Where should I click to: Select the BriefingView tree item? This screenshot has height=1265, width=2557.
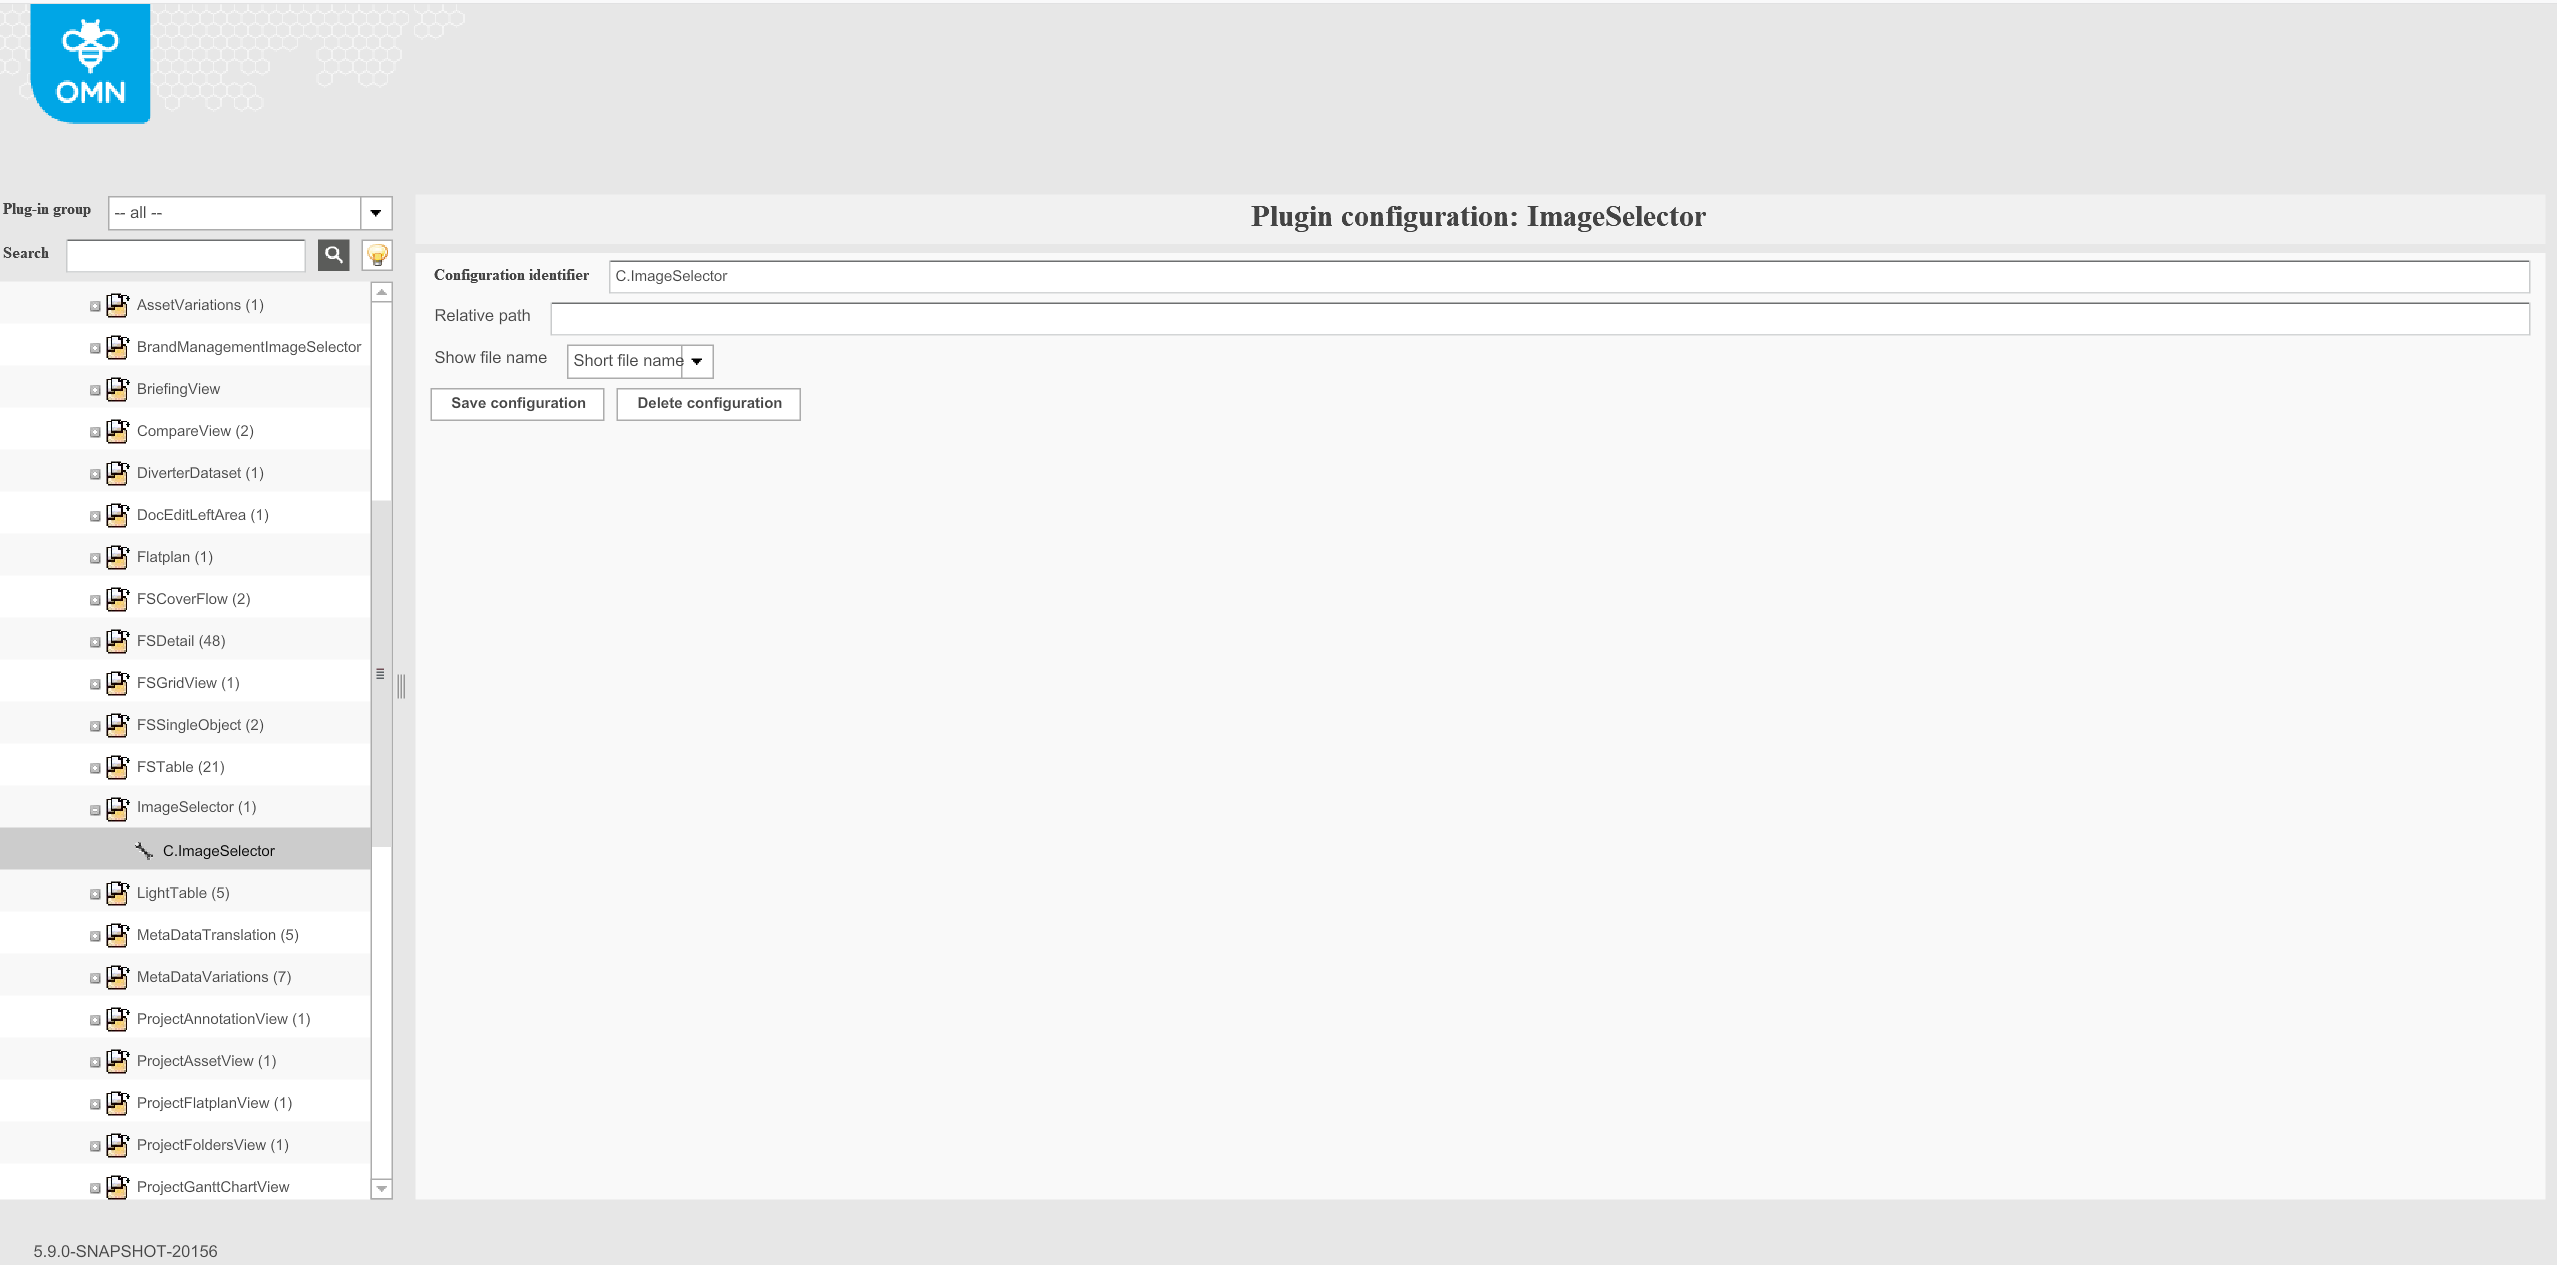click(x=178, y=389)
